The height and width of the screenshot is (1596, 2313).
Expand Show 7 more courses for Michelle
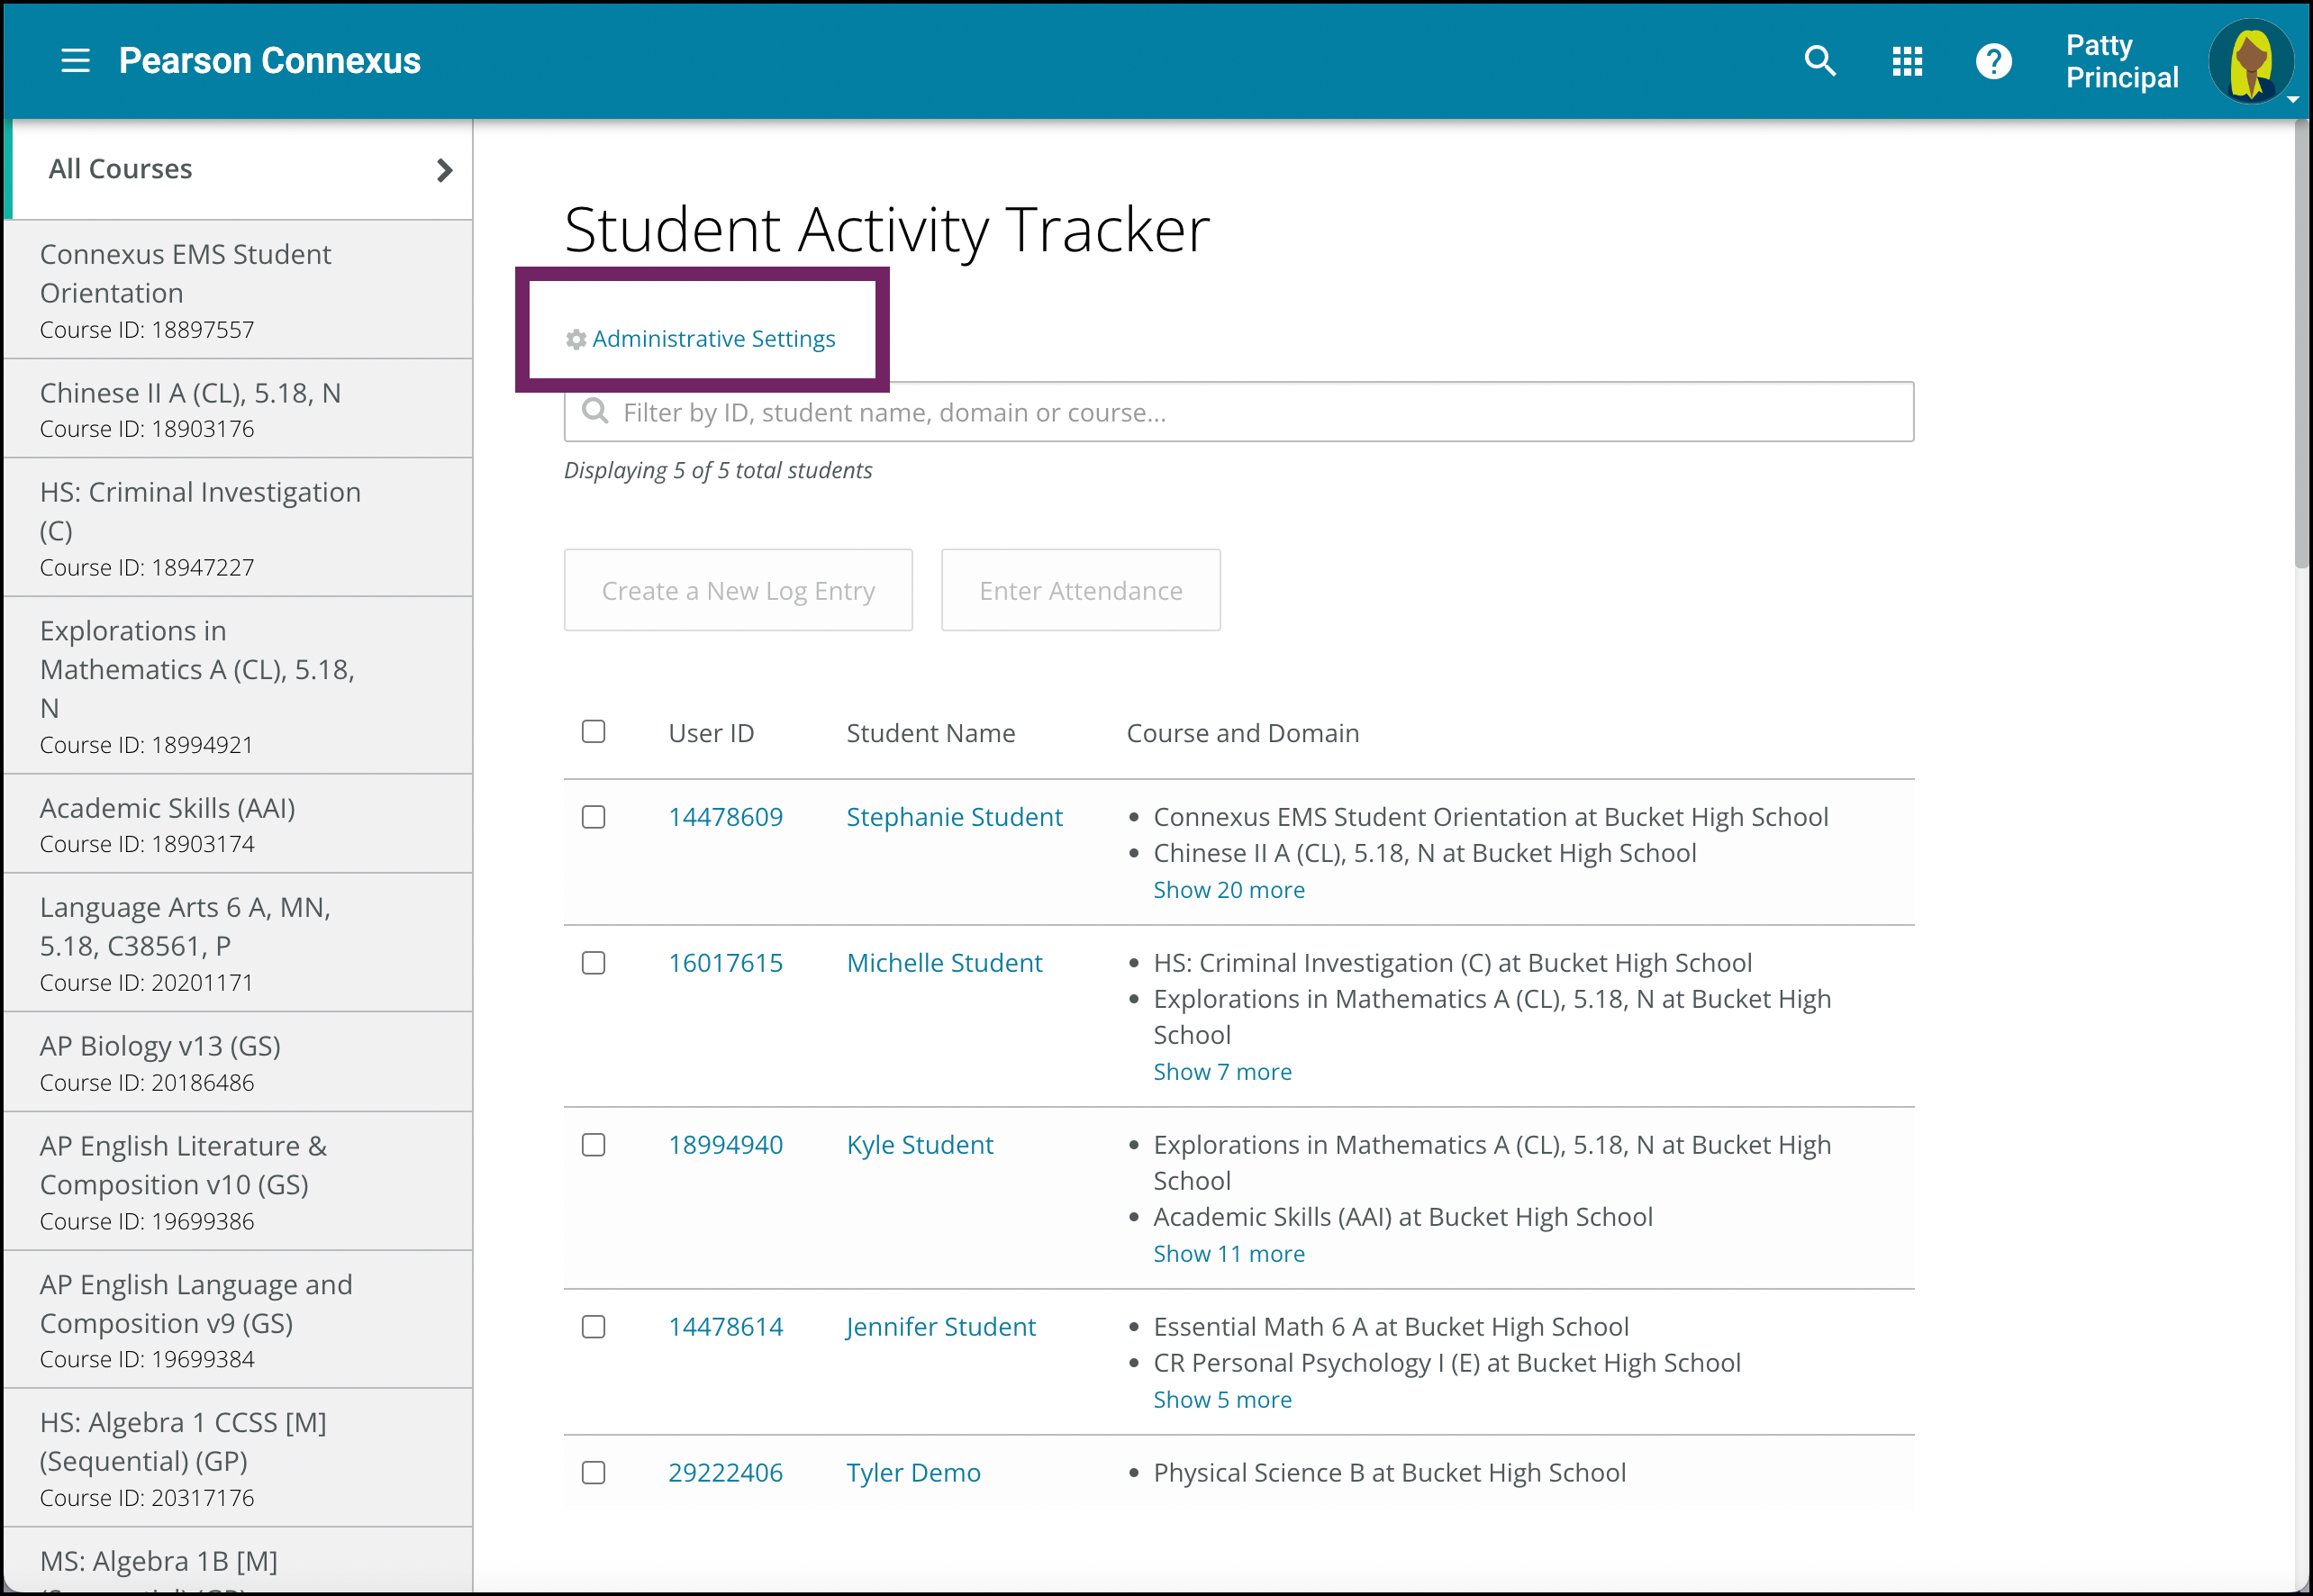coord(1222,1071)
